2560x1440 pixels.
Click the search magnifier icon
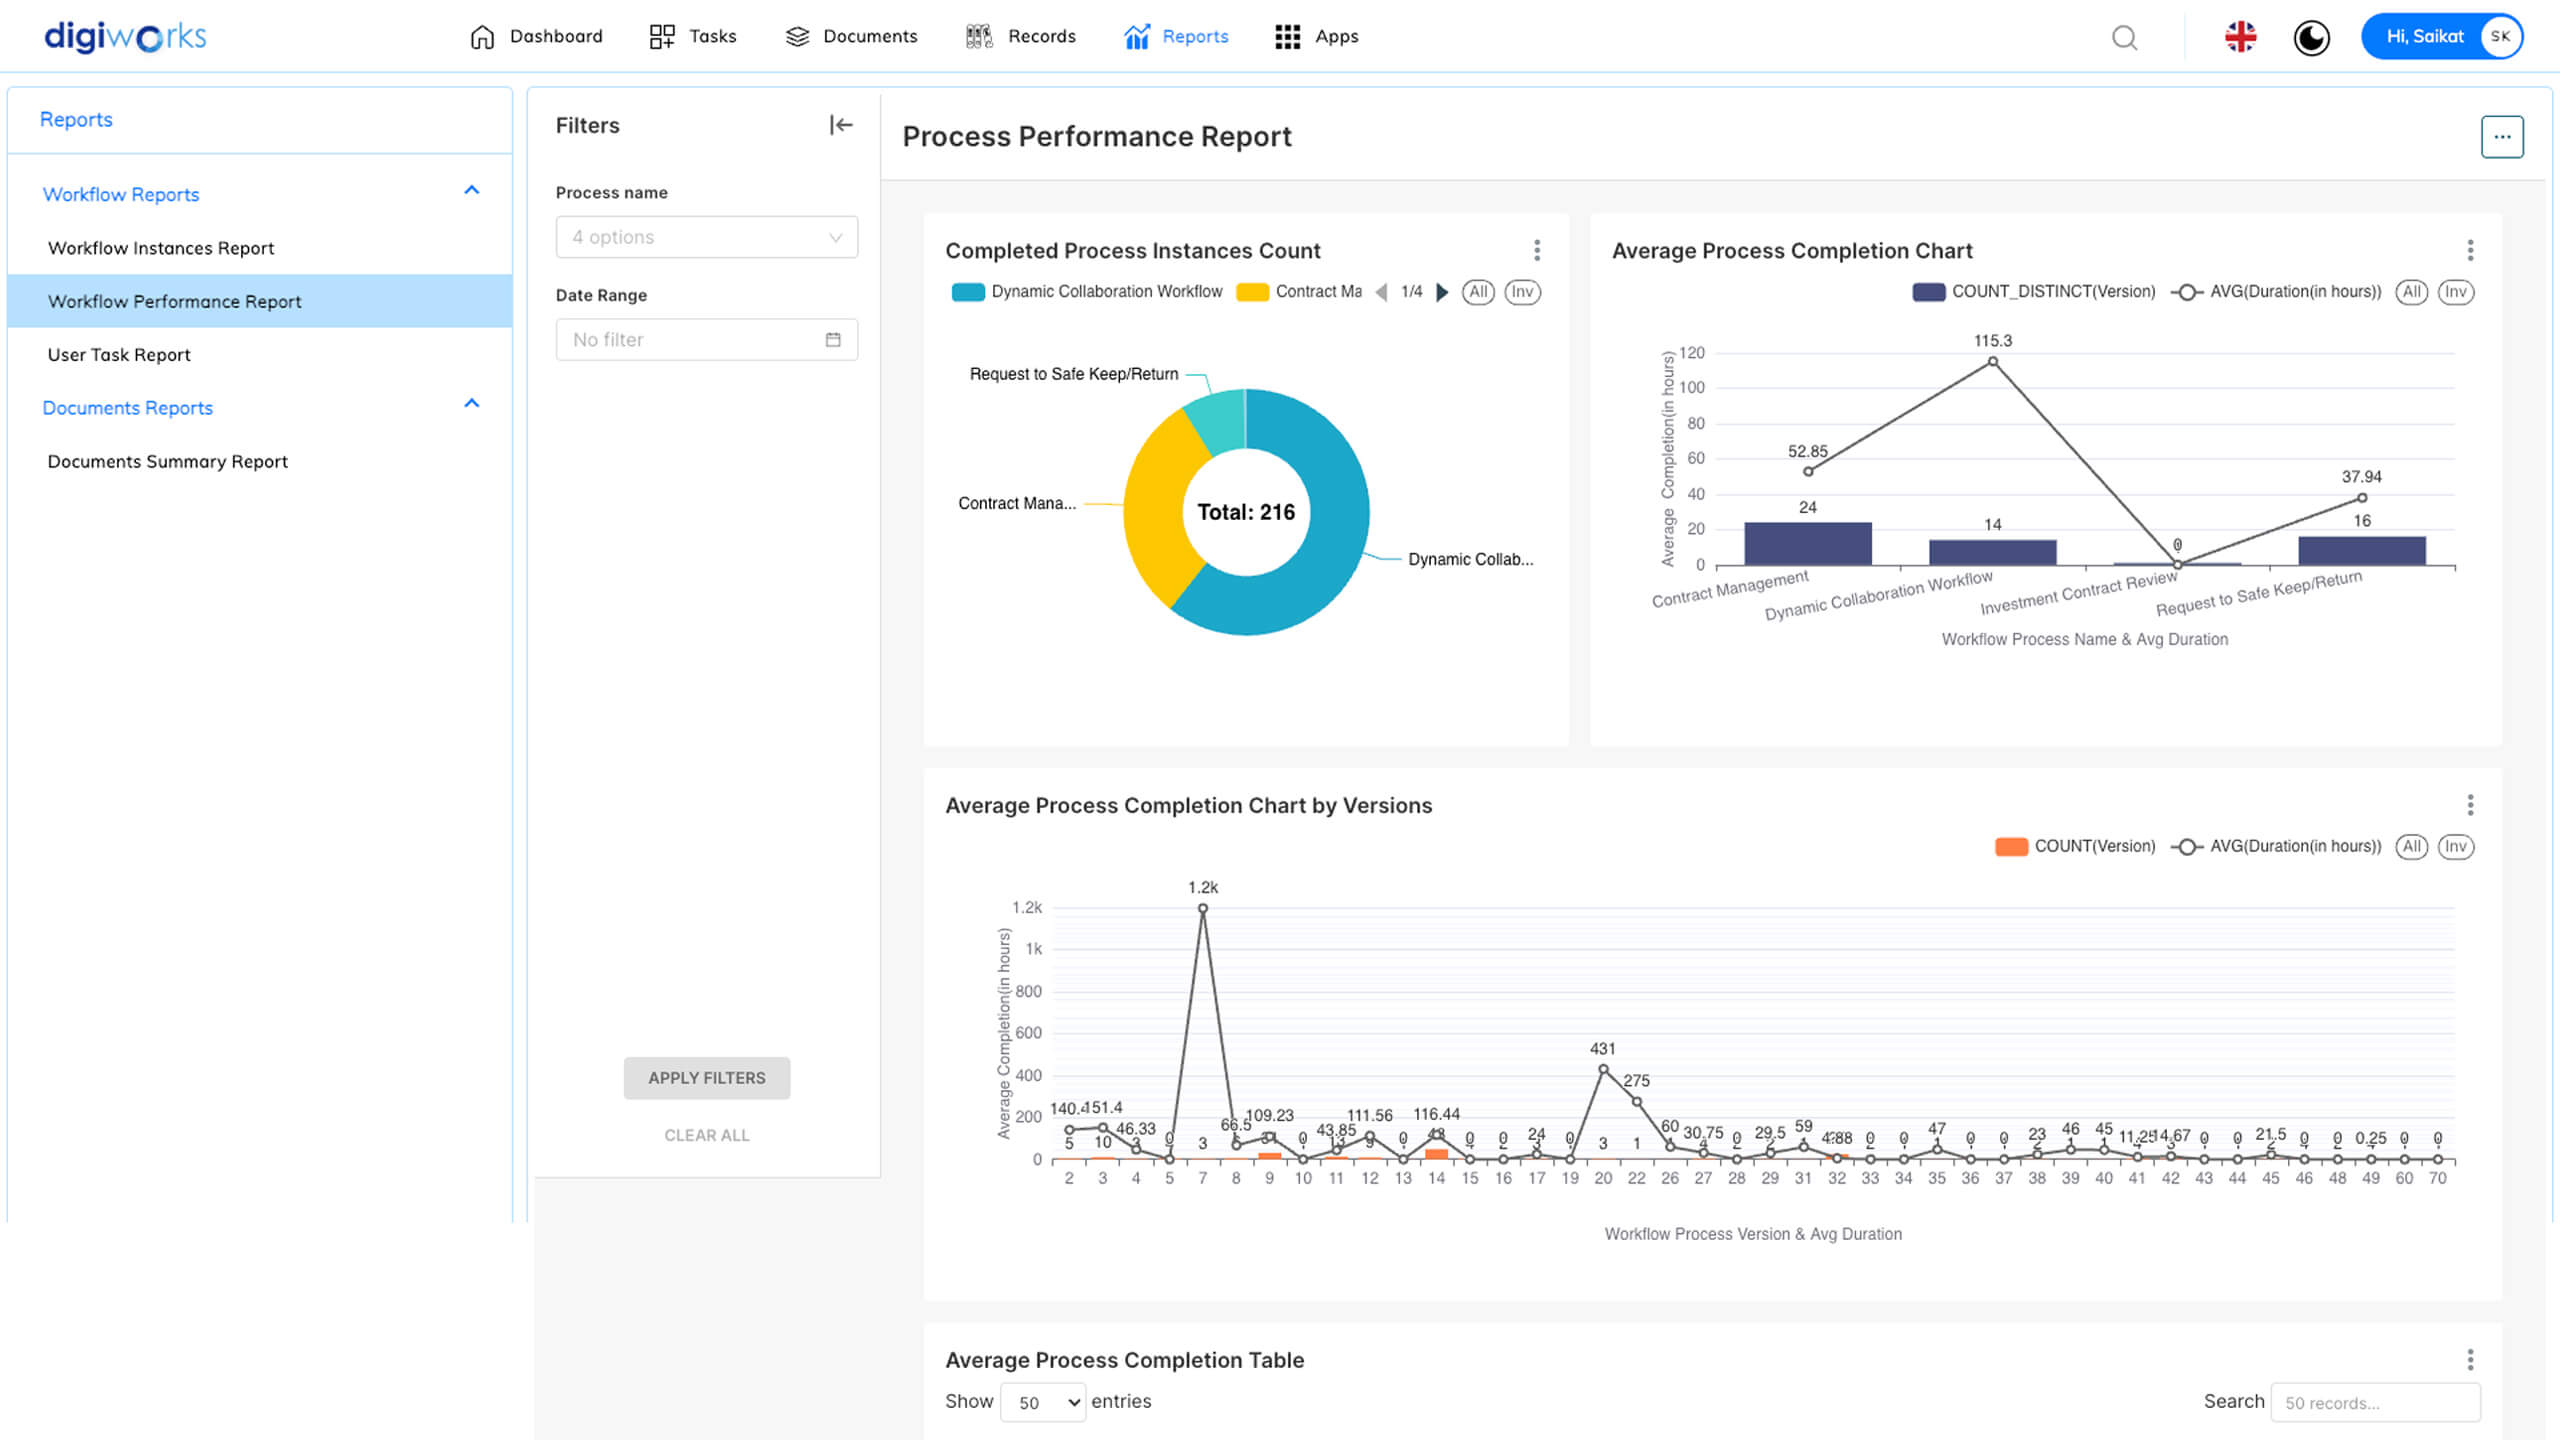point(2124,37)
